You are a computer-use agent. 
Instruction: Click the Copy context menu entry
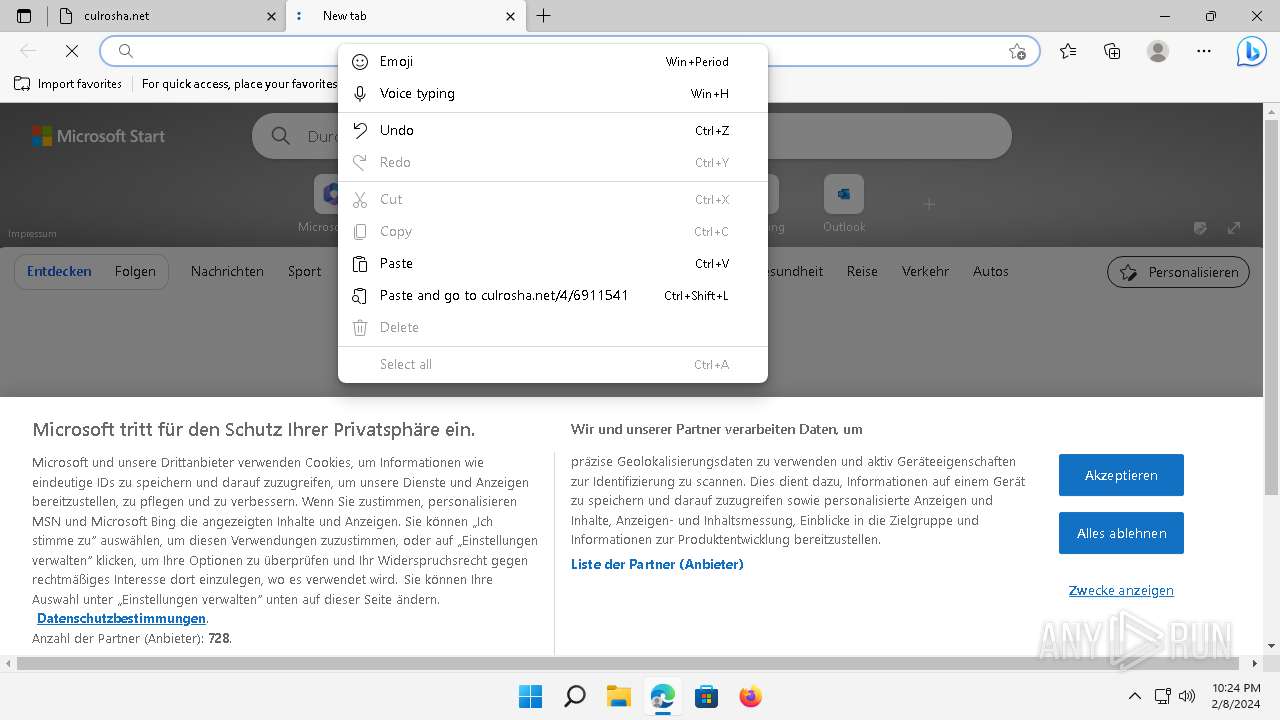pos(553,231)
